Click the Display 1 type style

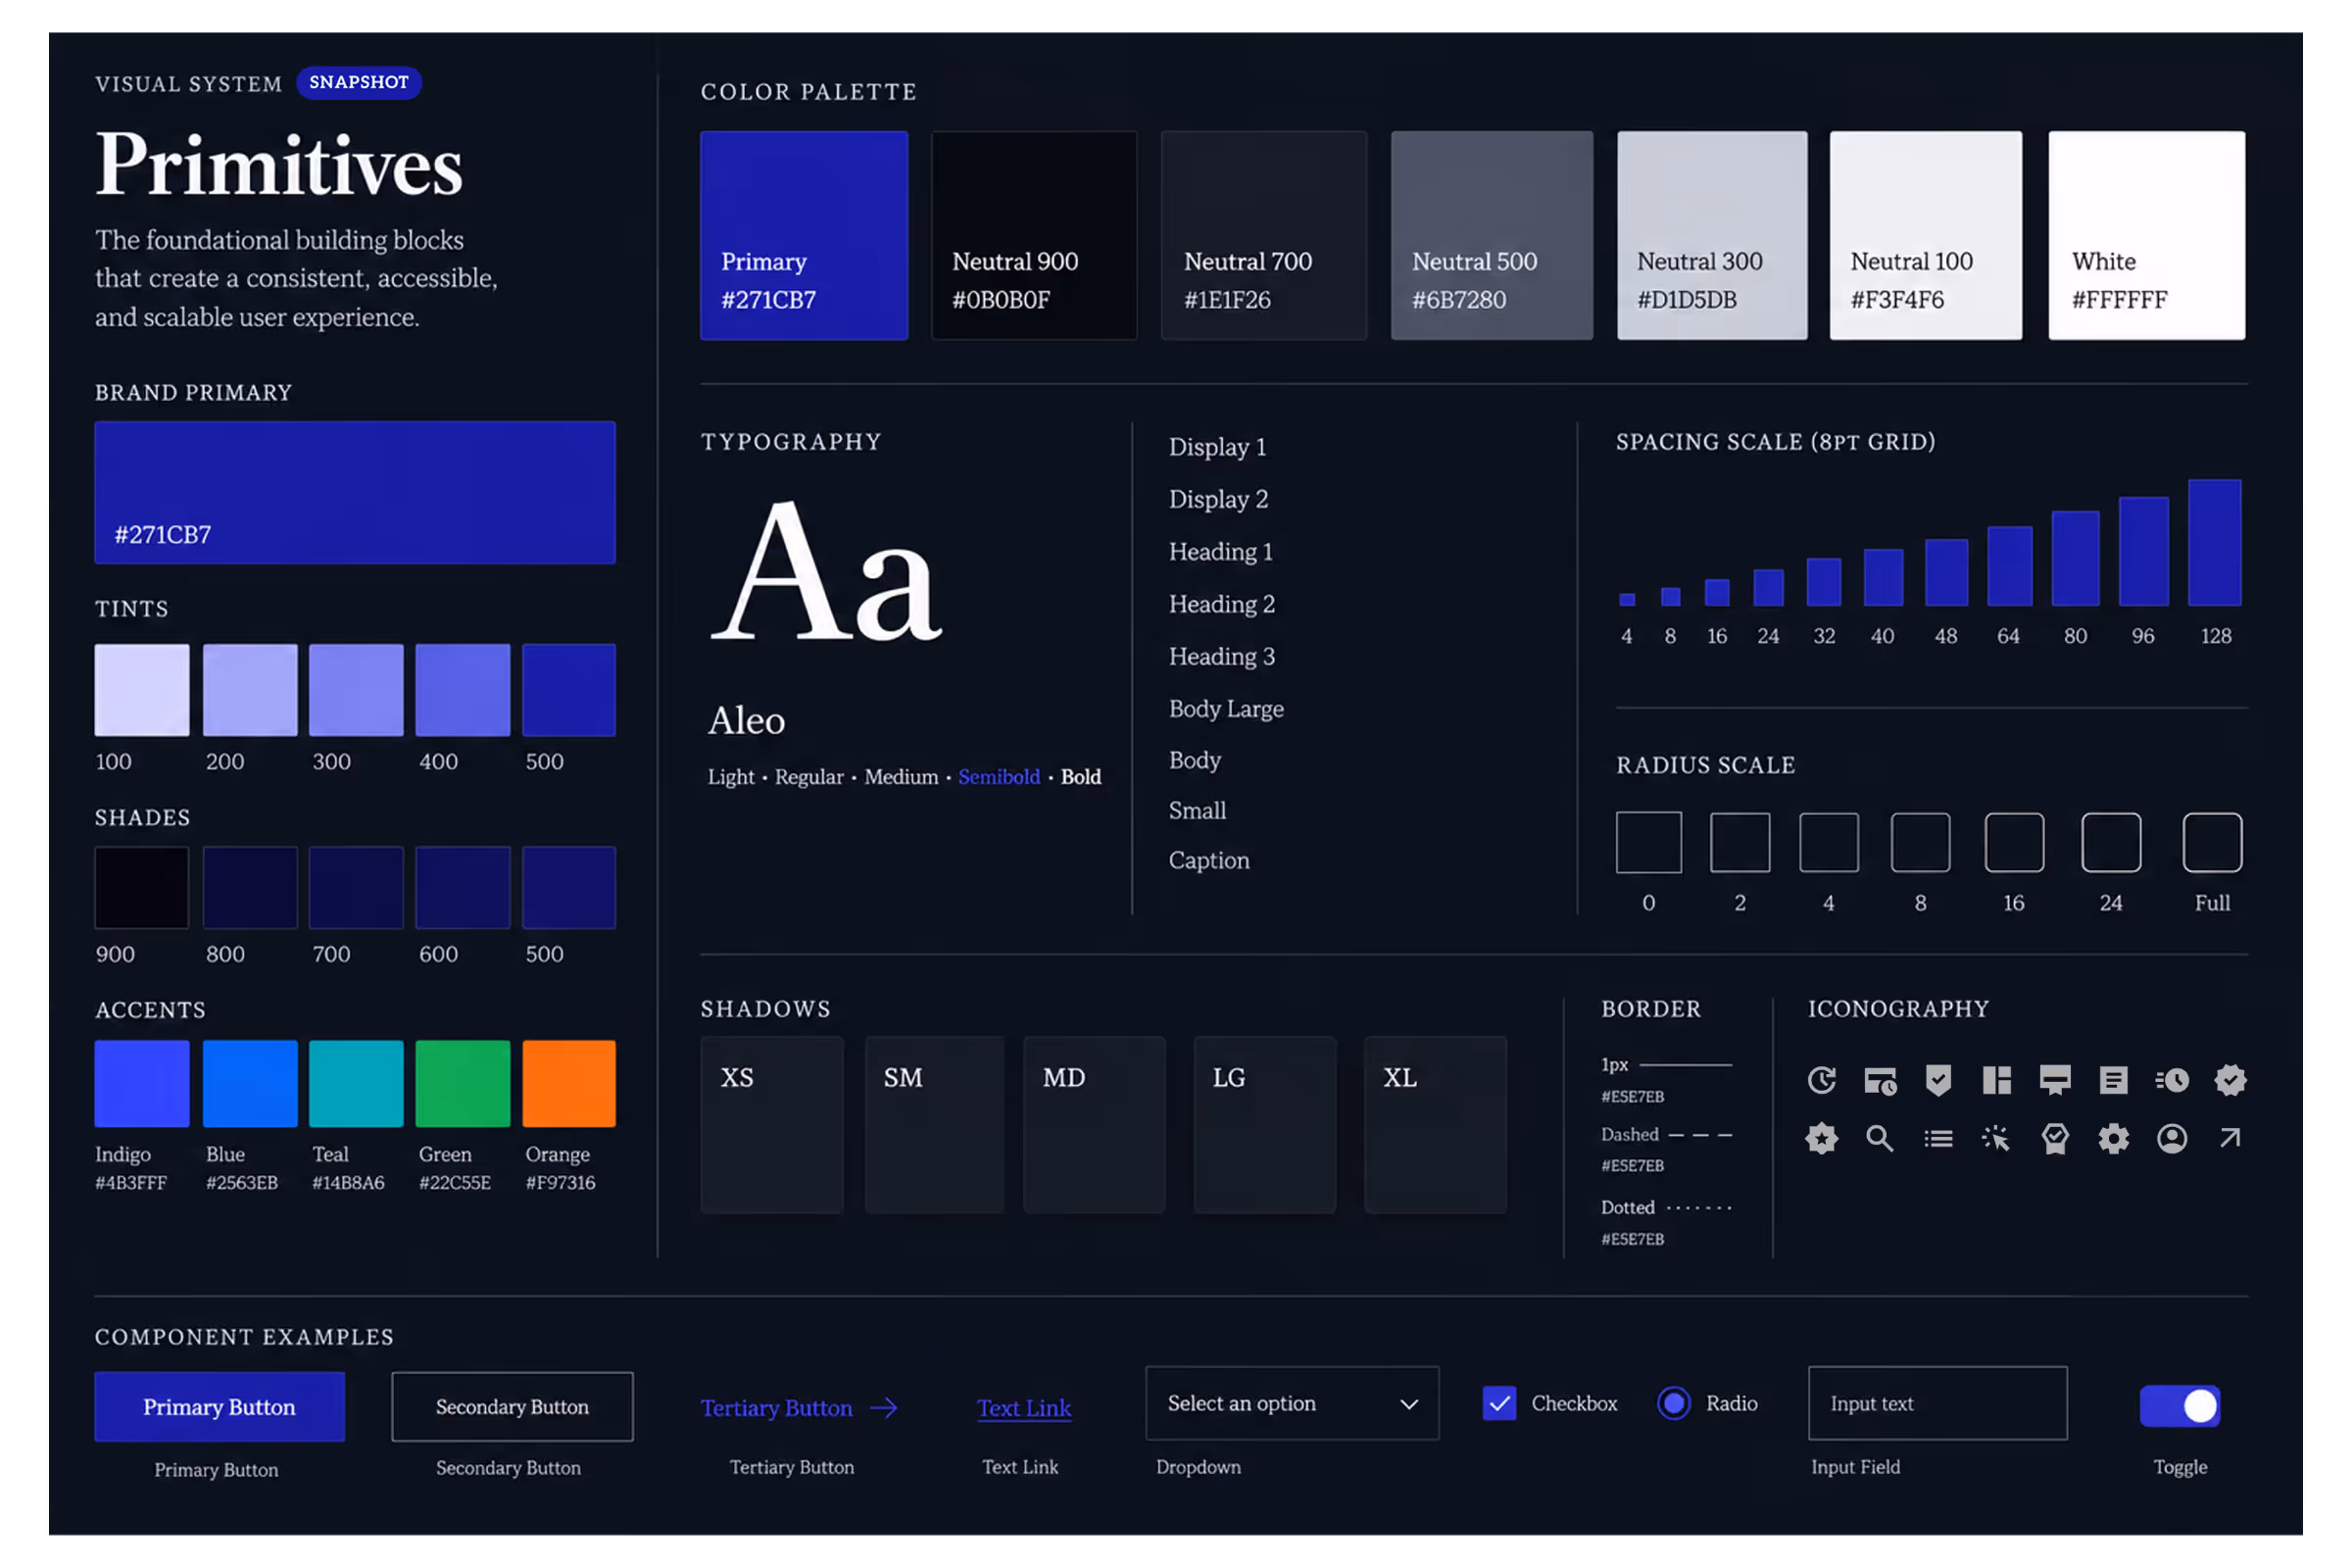point(1218,447)
